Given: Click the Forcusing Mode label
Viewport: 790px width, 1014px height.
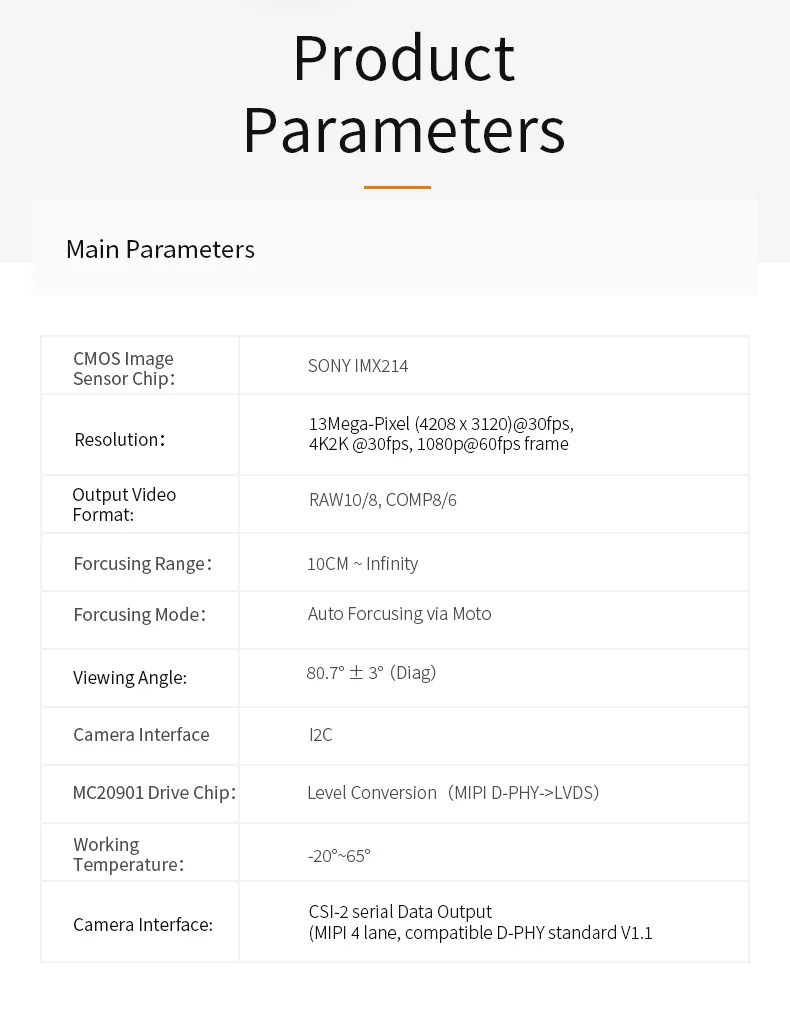Looking at the screenshot, I should point(139,615).
